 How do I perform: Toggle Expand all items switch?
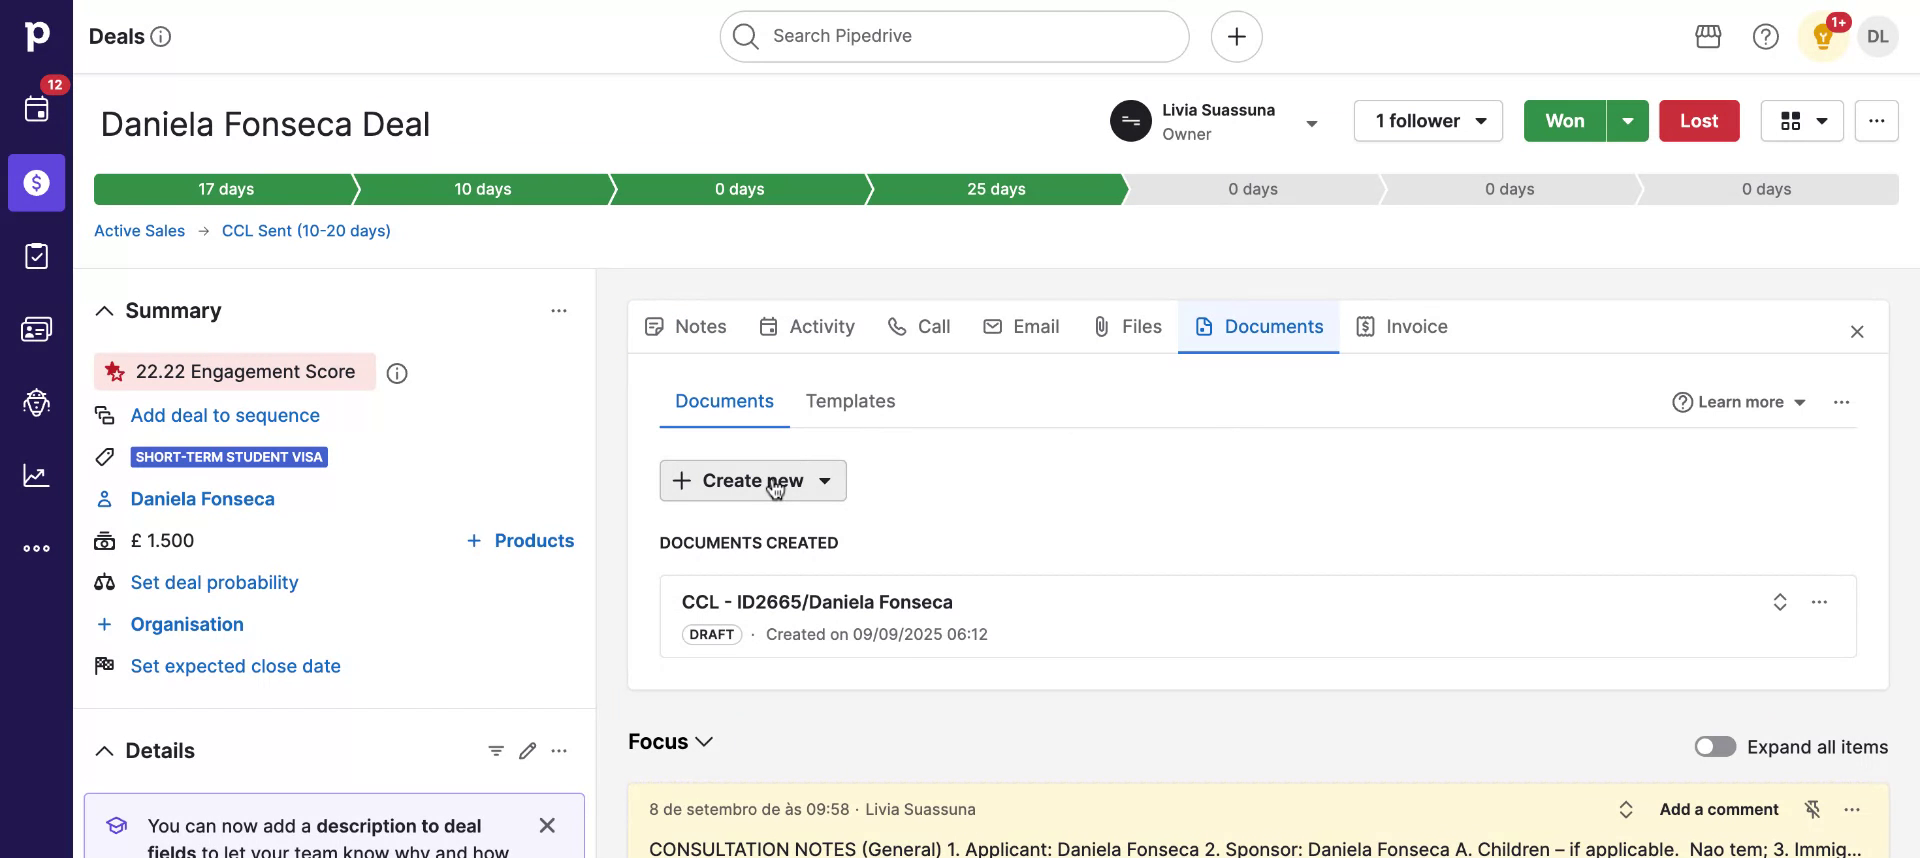point(1715,747)
